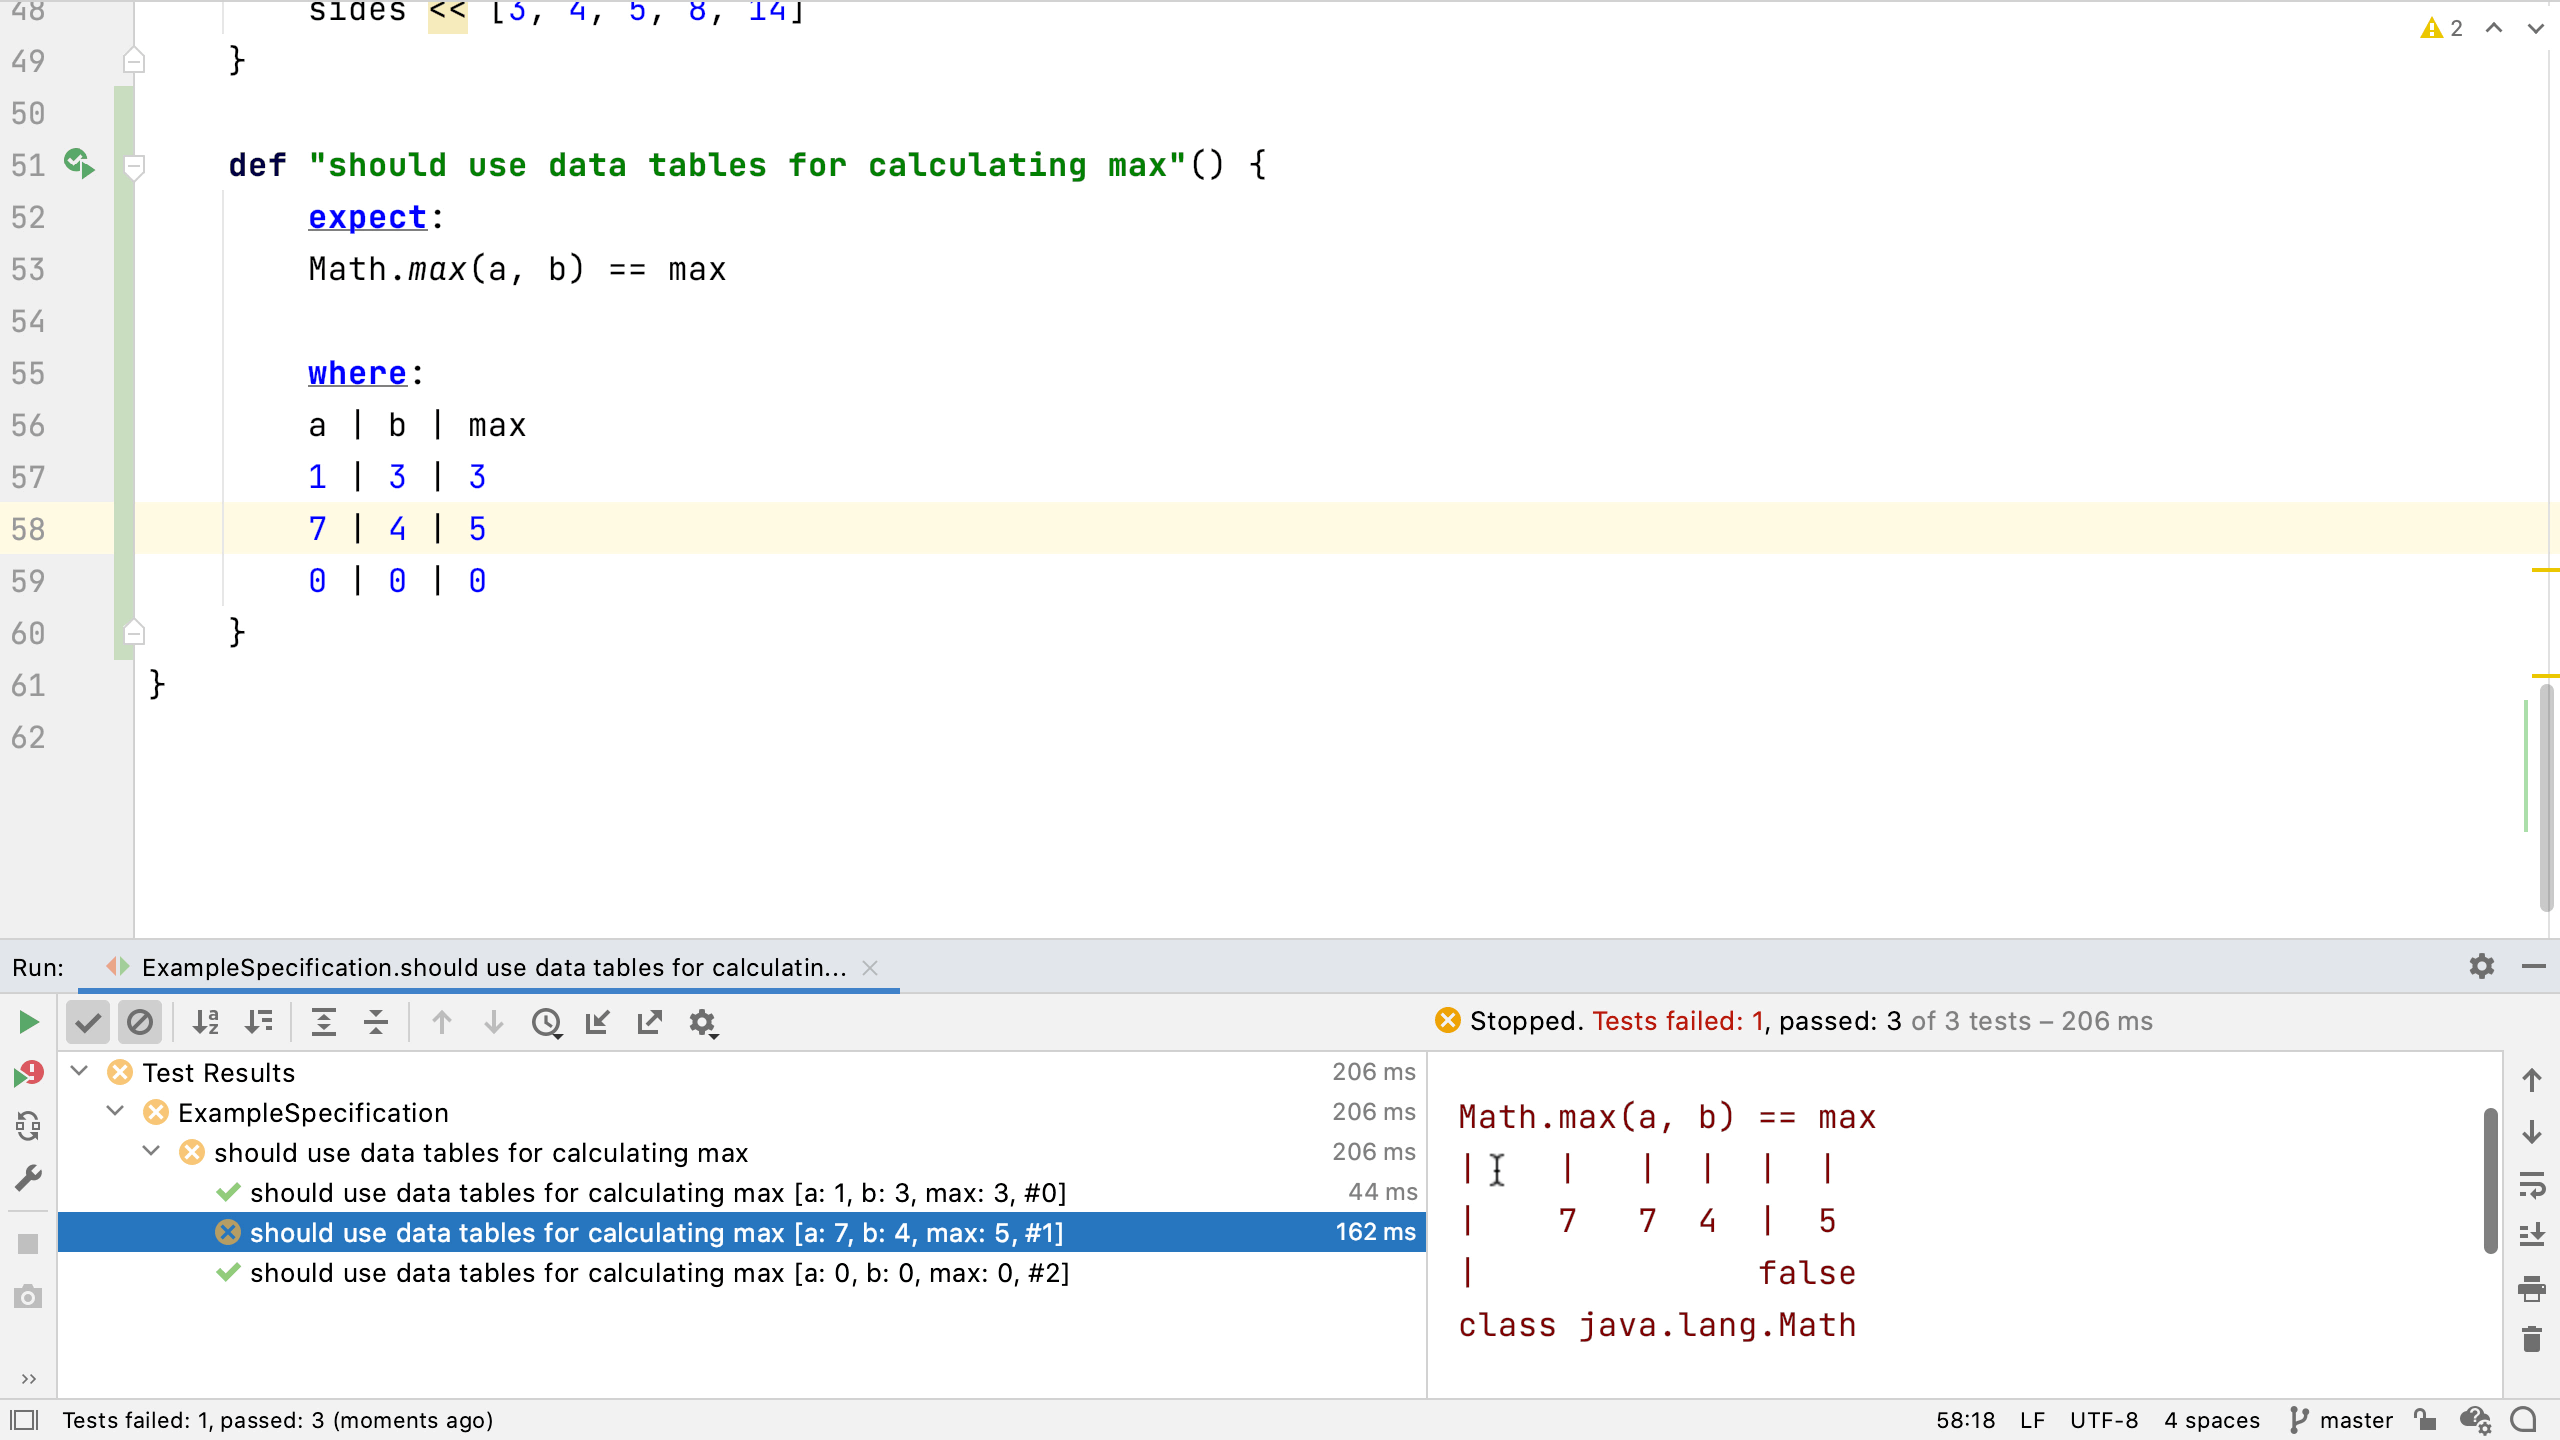Click the console output vertical scrollbar
2560x1440 pixels.
point(2490,1180)
